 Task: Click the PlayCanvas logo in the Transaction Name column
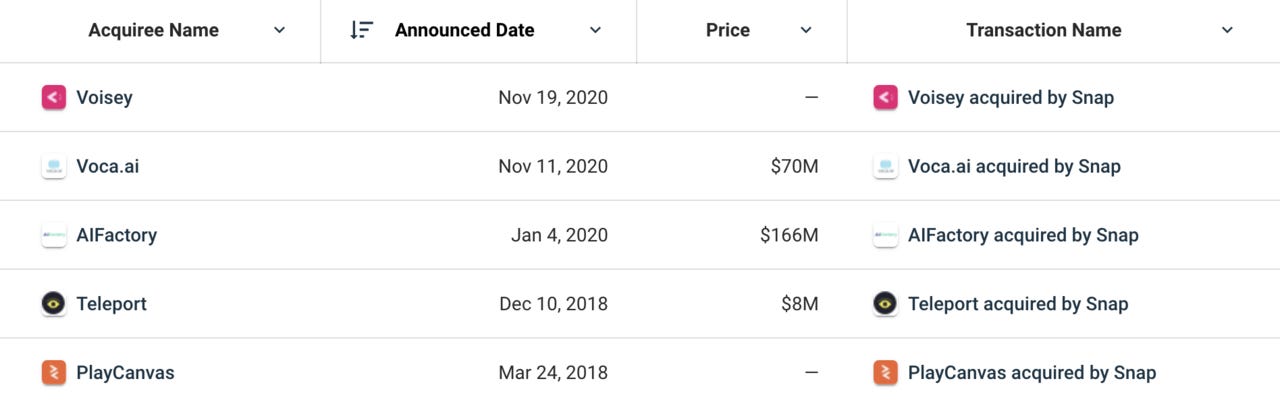[x=885, y=373]
